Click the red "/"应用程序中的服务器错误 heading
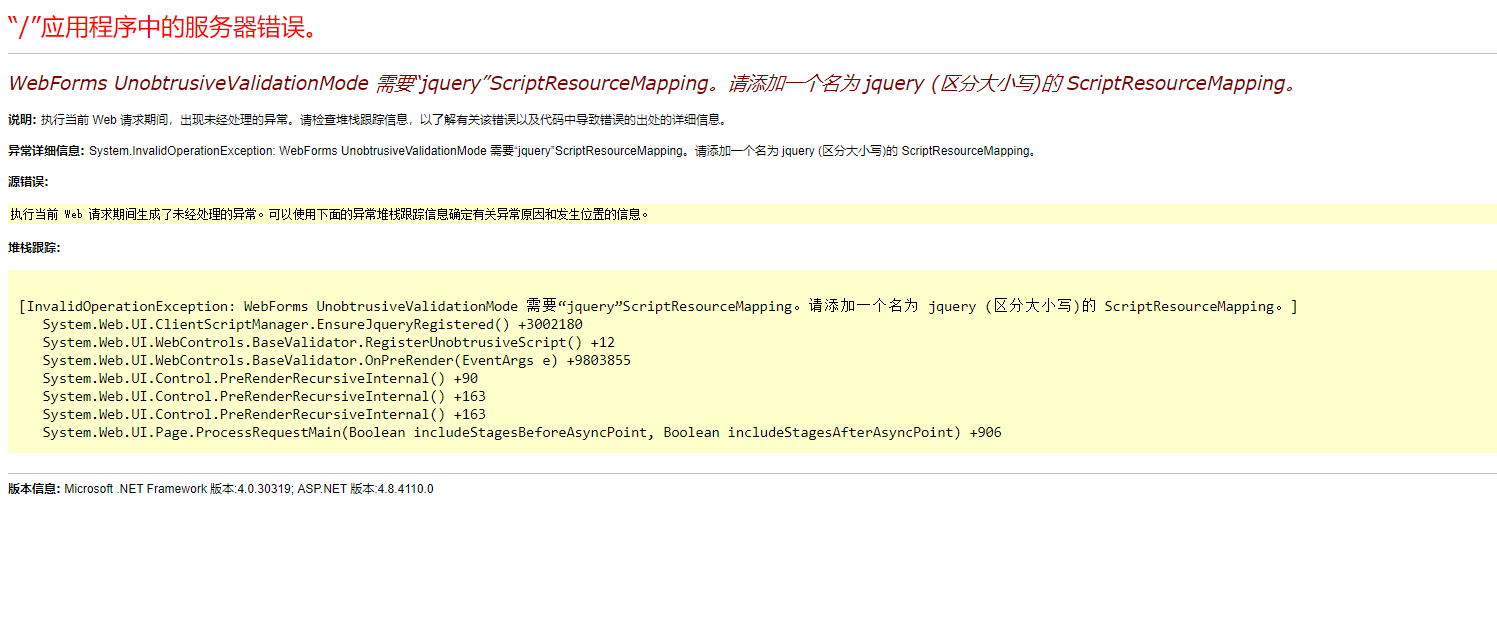Image resolution: width=1497 pixels, height=629 pixels. (x=163, y=27)
